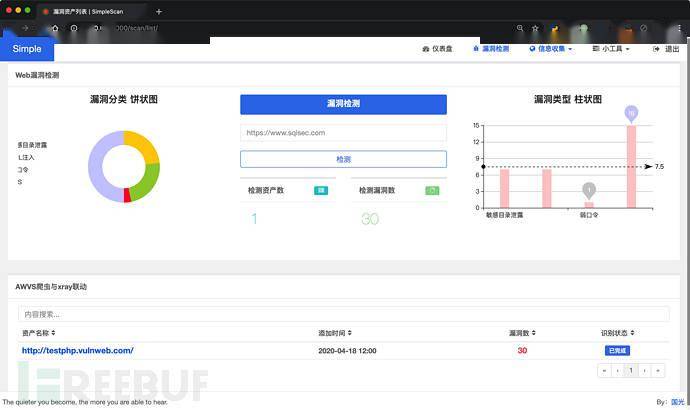Click the browser forward arrow
Viewport: 690px width, 410px height.
click(x=25, y=28)
